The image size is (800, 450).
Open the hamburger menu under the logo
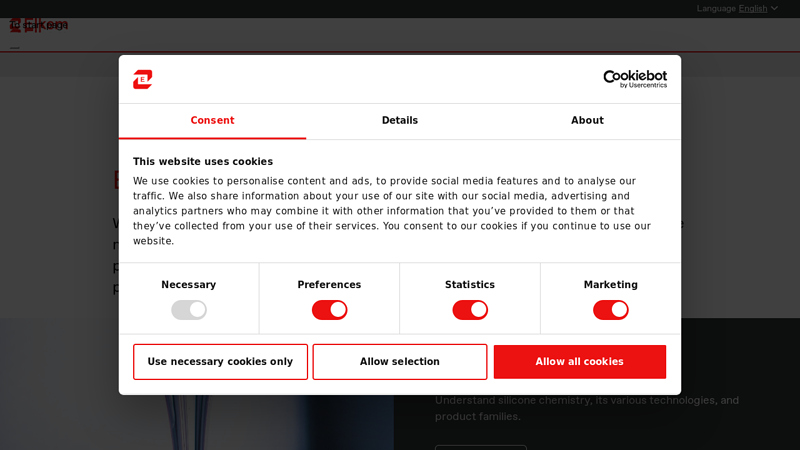point(15,47)
